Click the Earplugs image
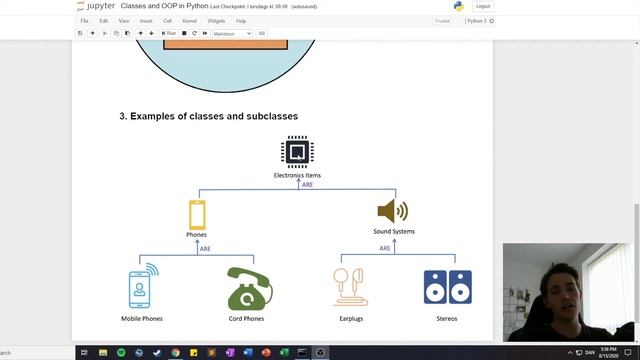640x360 pixels. point(350,287)
